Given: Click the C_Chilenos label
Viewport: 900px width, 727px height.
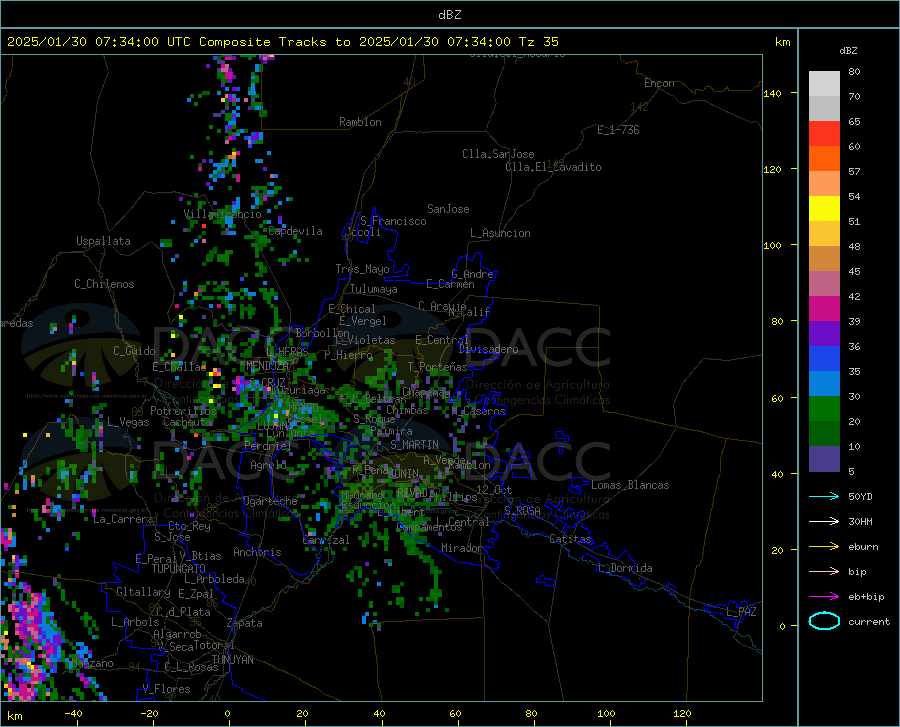Looking at the screenshot, I should tap(104, 284).
